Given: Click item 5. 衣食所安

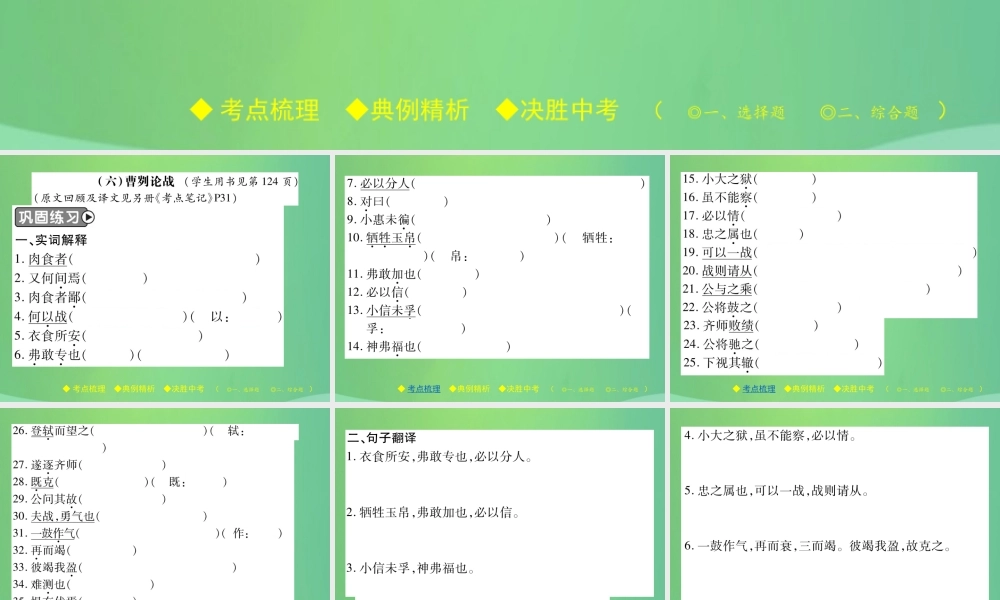Looking at the screenshot, I should point(48,335).
